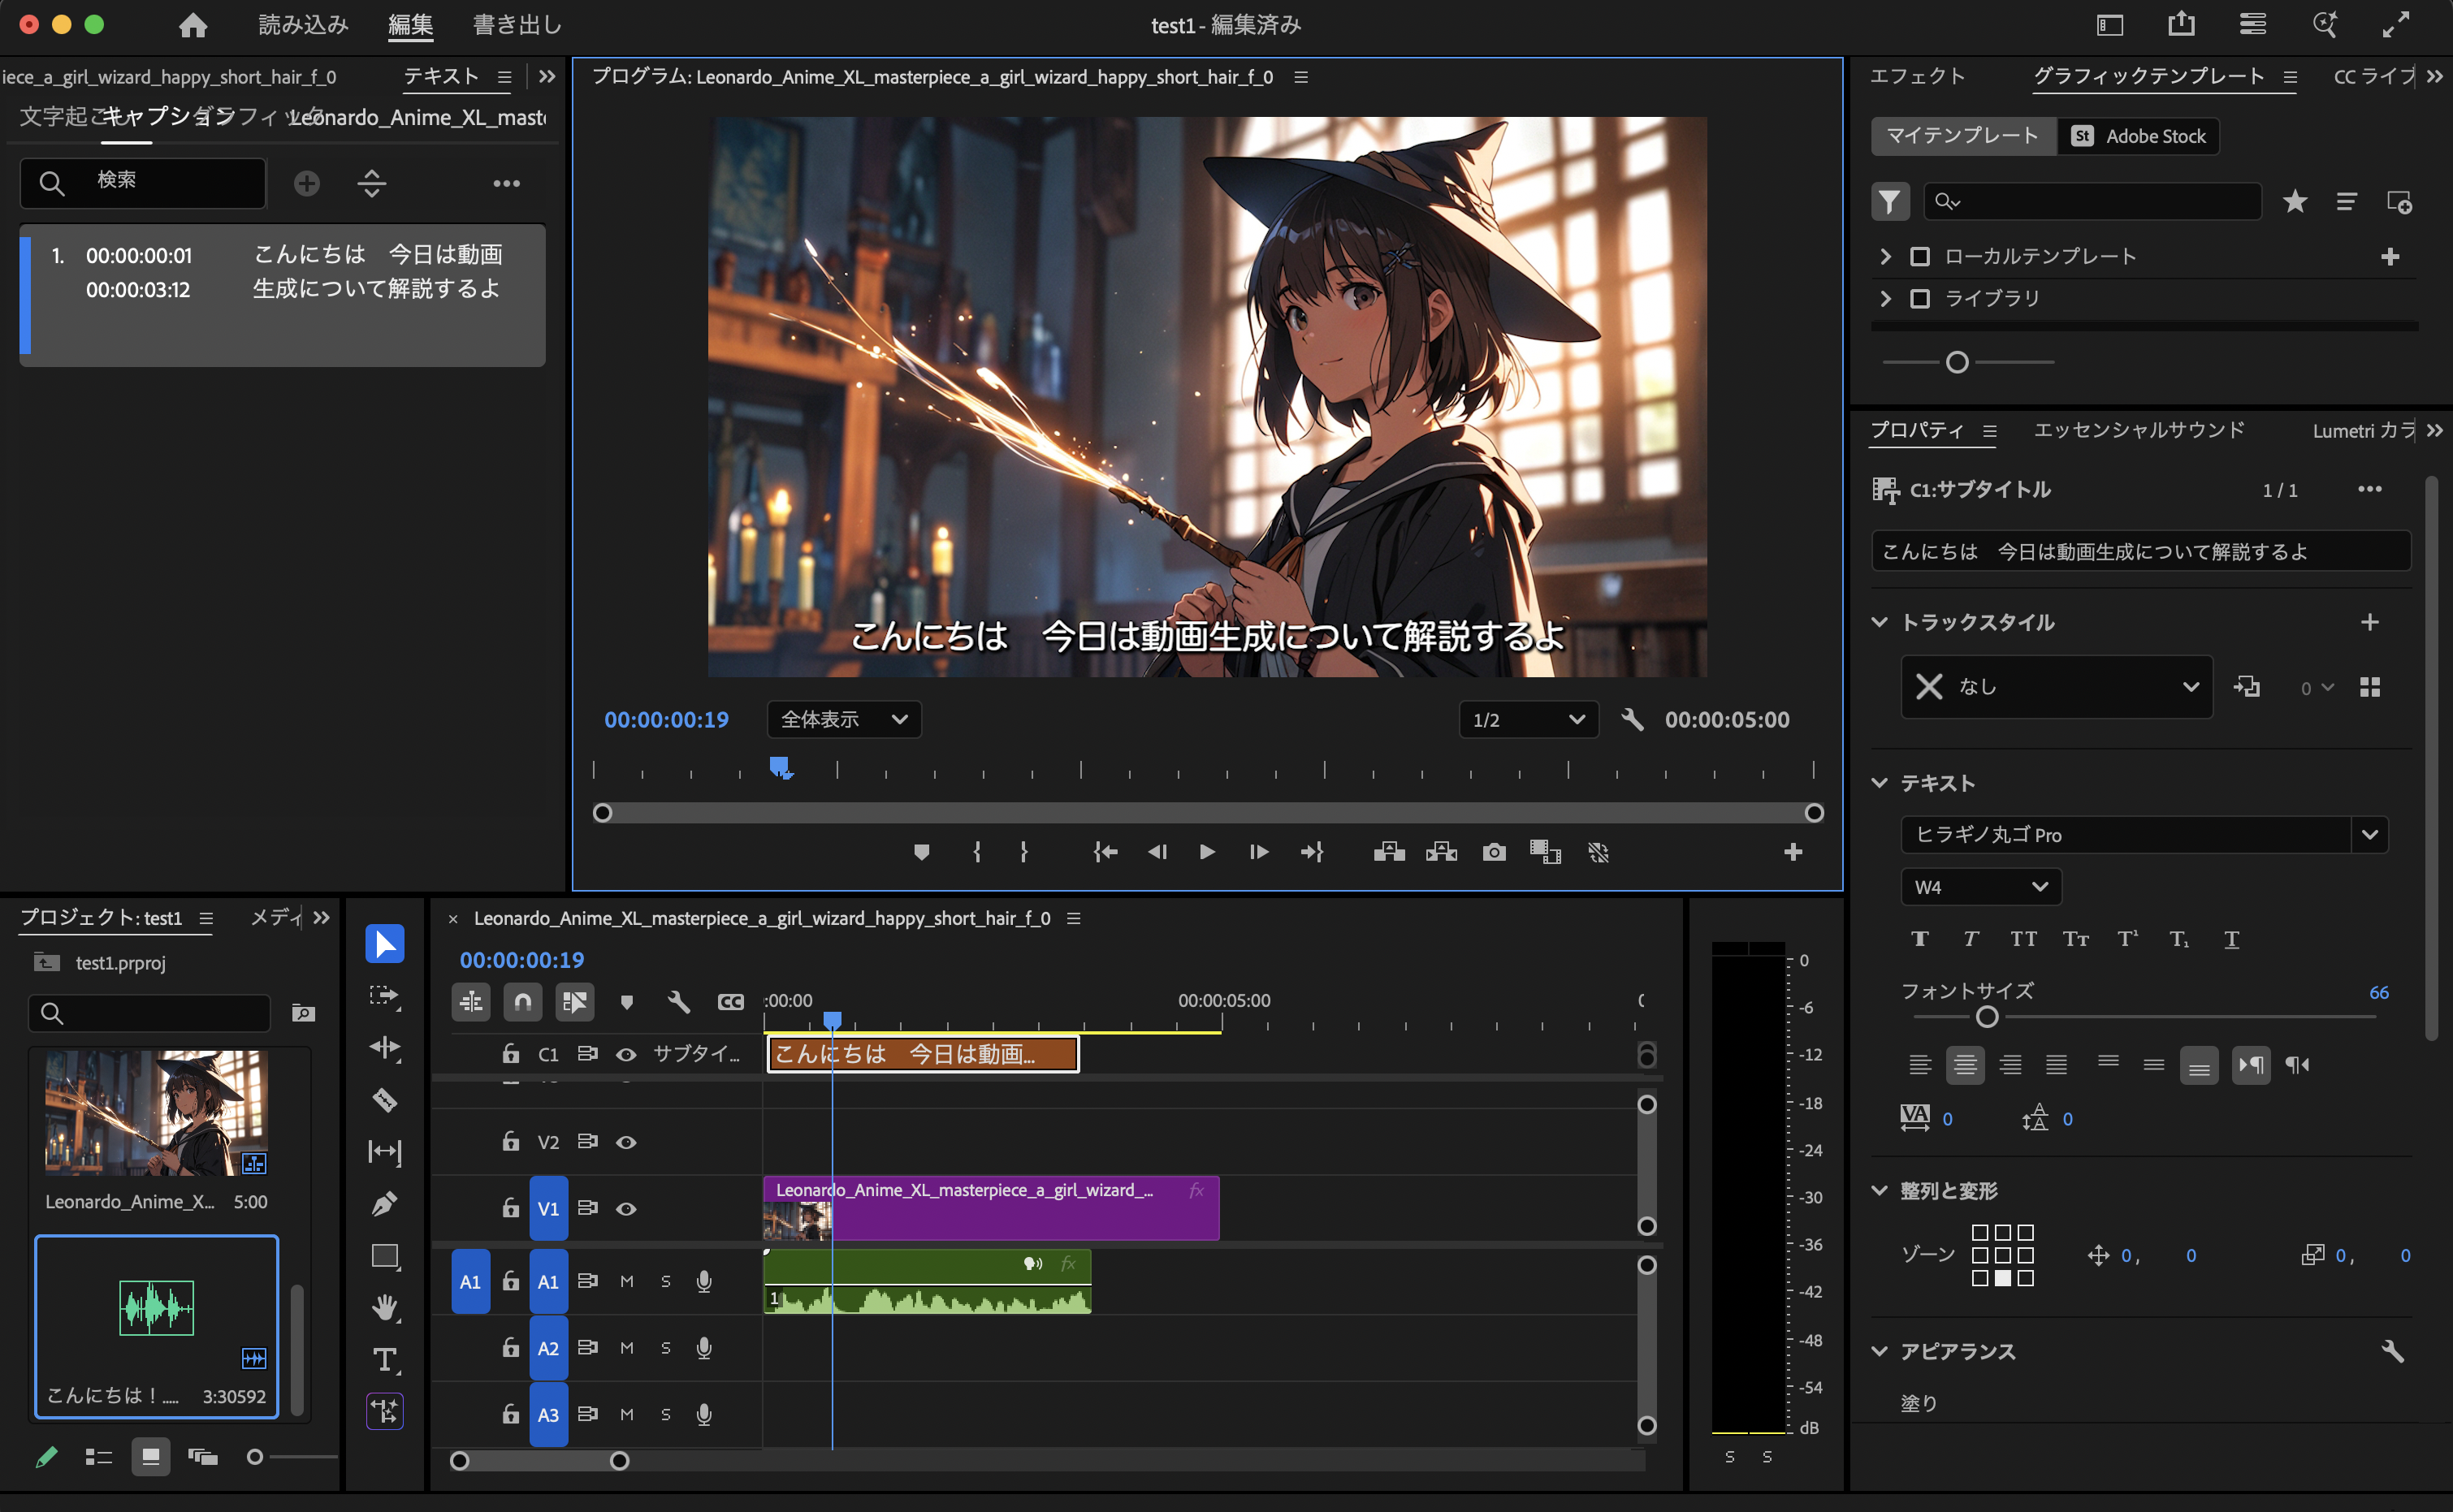Screen dimensions: 2453x1512
Task: Select the Rectangle tool
Action: pos(385,1257)
